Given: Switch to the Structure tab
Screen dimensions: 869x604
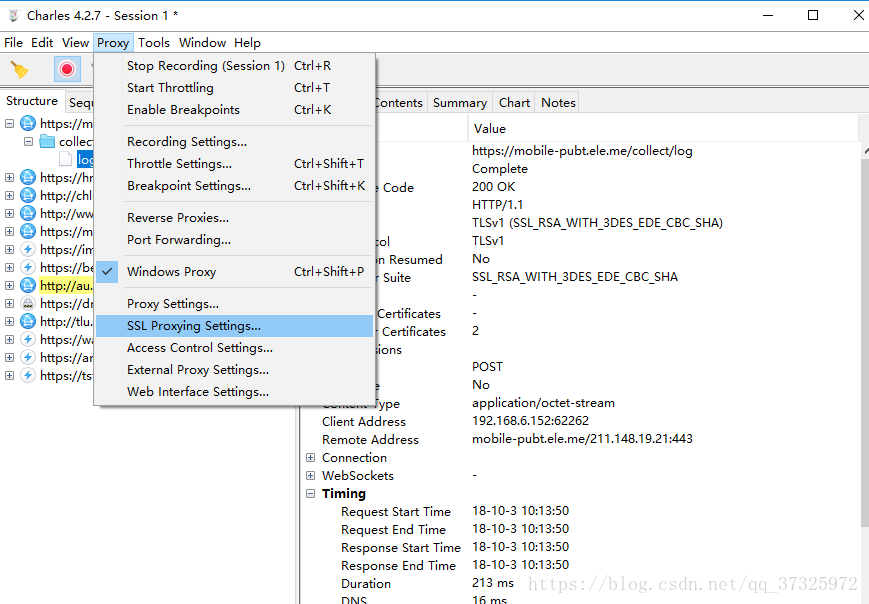Looking at the screenshot, I should point(32,101).
